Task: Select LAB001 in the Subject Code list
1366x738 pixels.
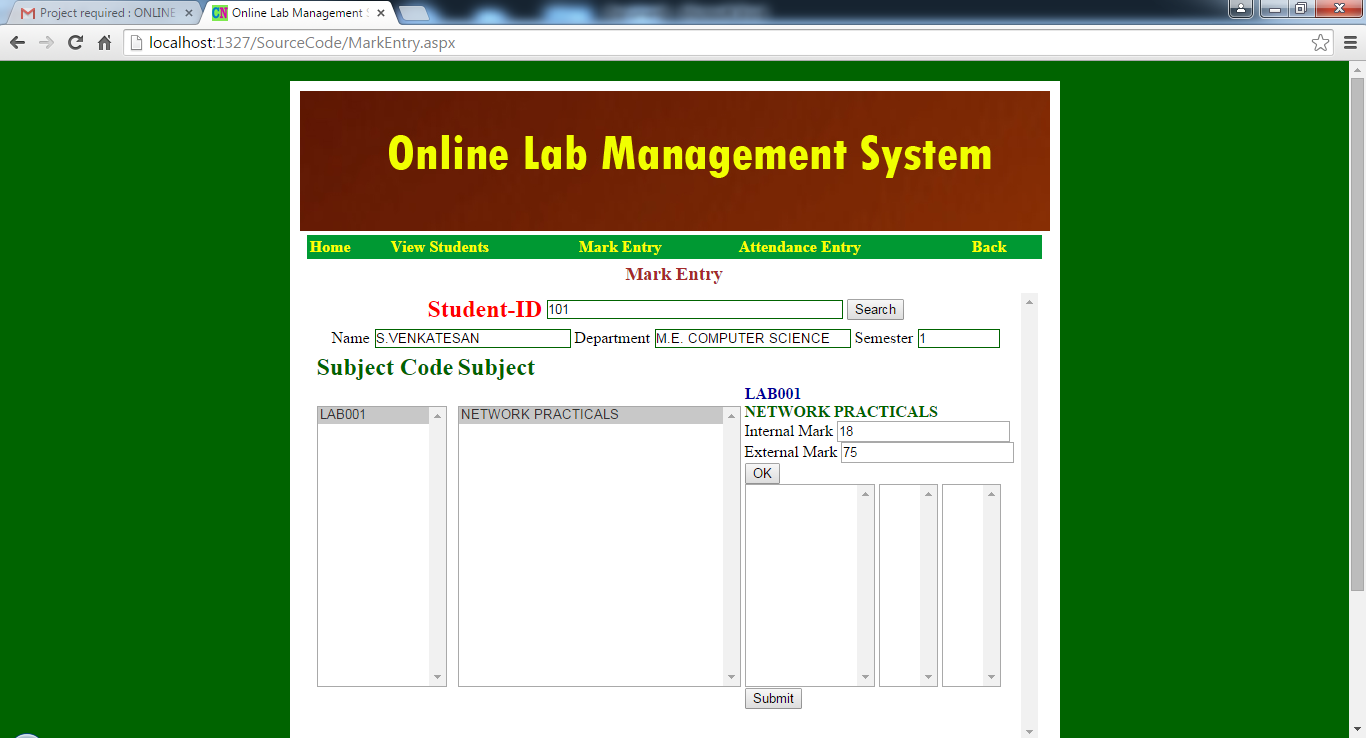Action: [373, 415]
